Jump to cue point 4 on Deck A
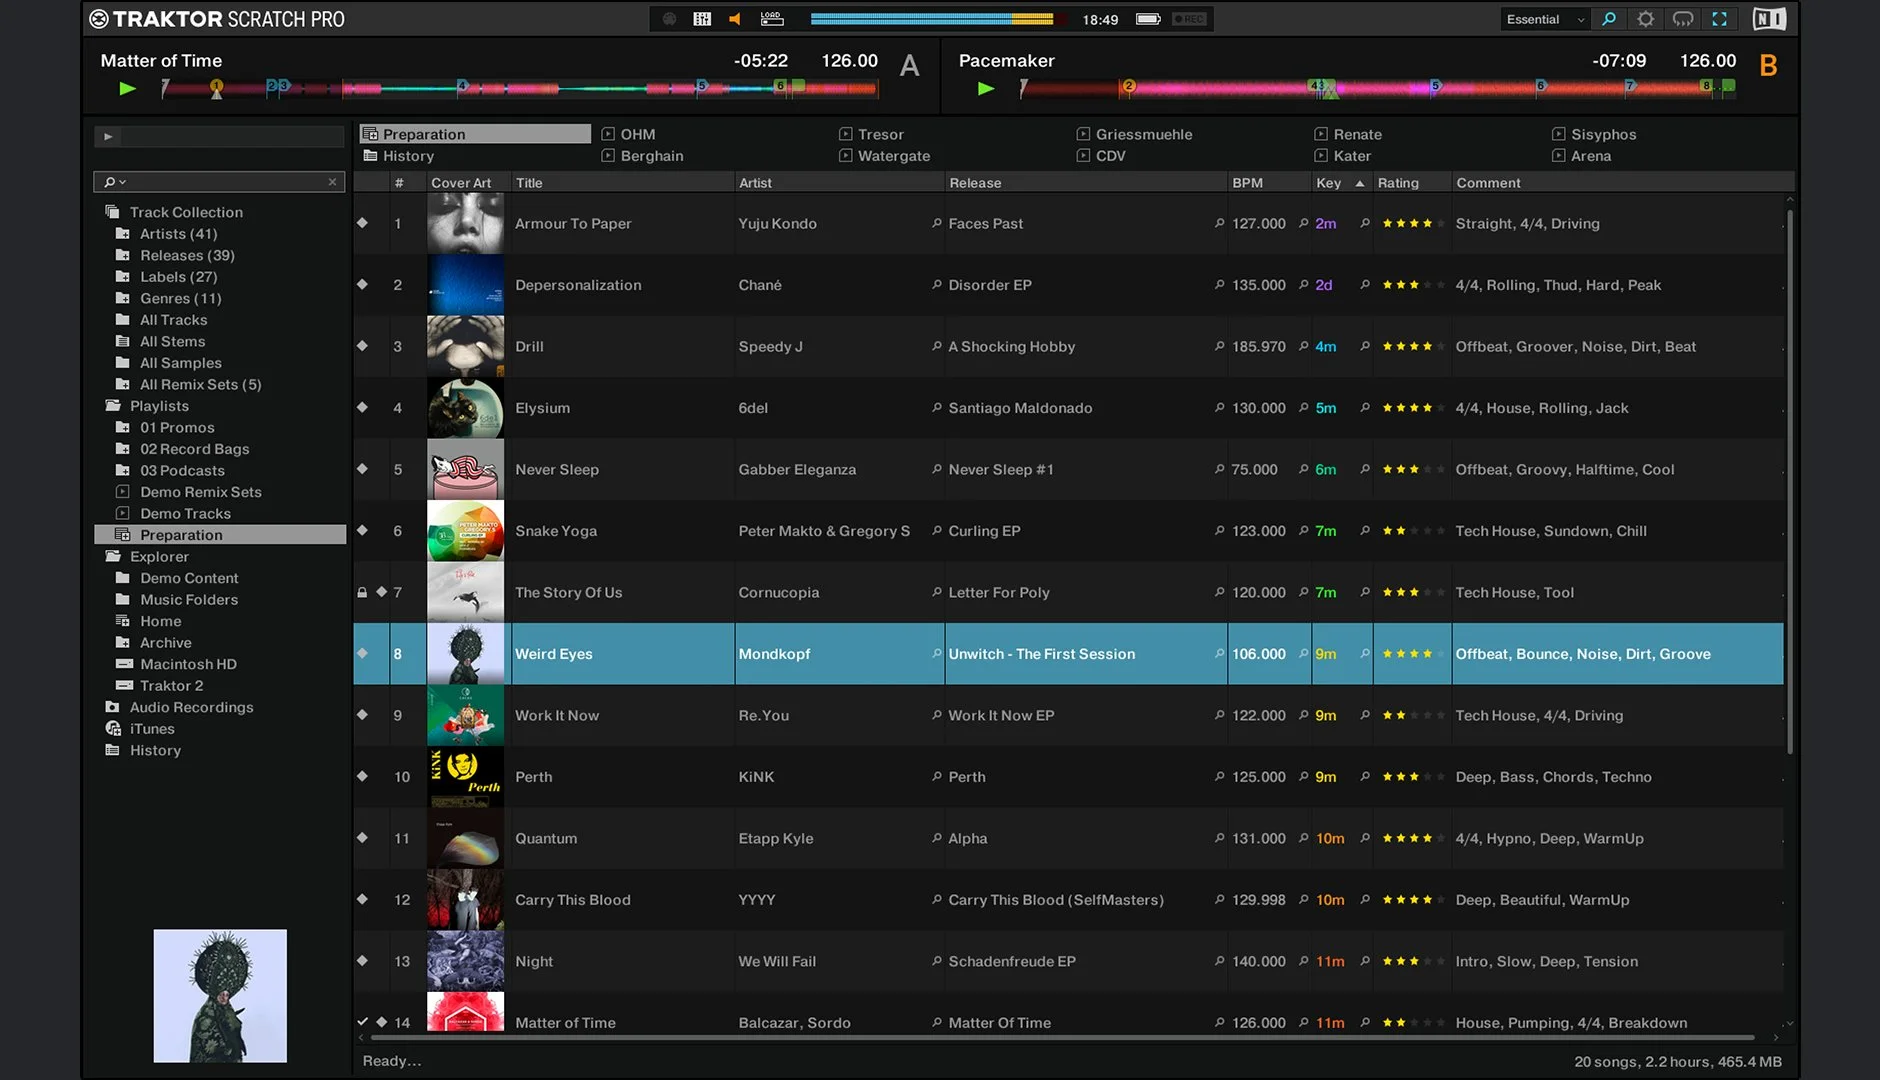The image size is (1880, 1080). click(462, 86)
